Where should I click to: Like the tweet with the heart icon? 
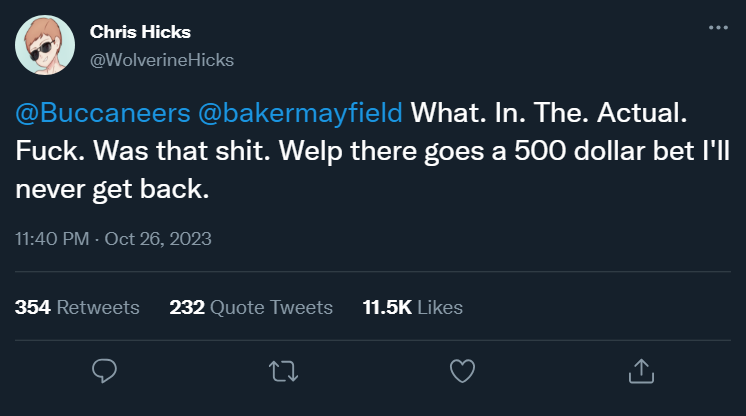point(461,371)
